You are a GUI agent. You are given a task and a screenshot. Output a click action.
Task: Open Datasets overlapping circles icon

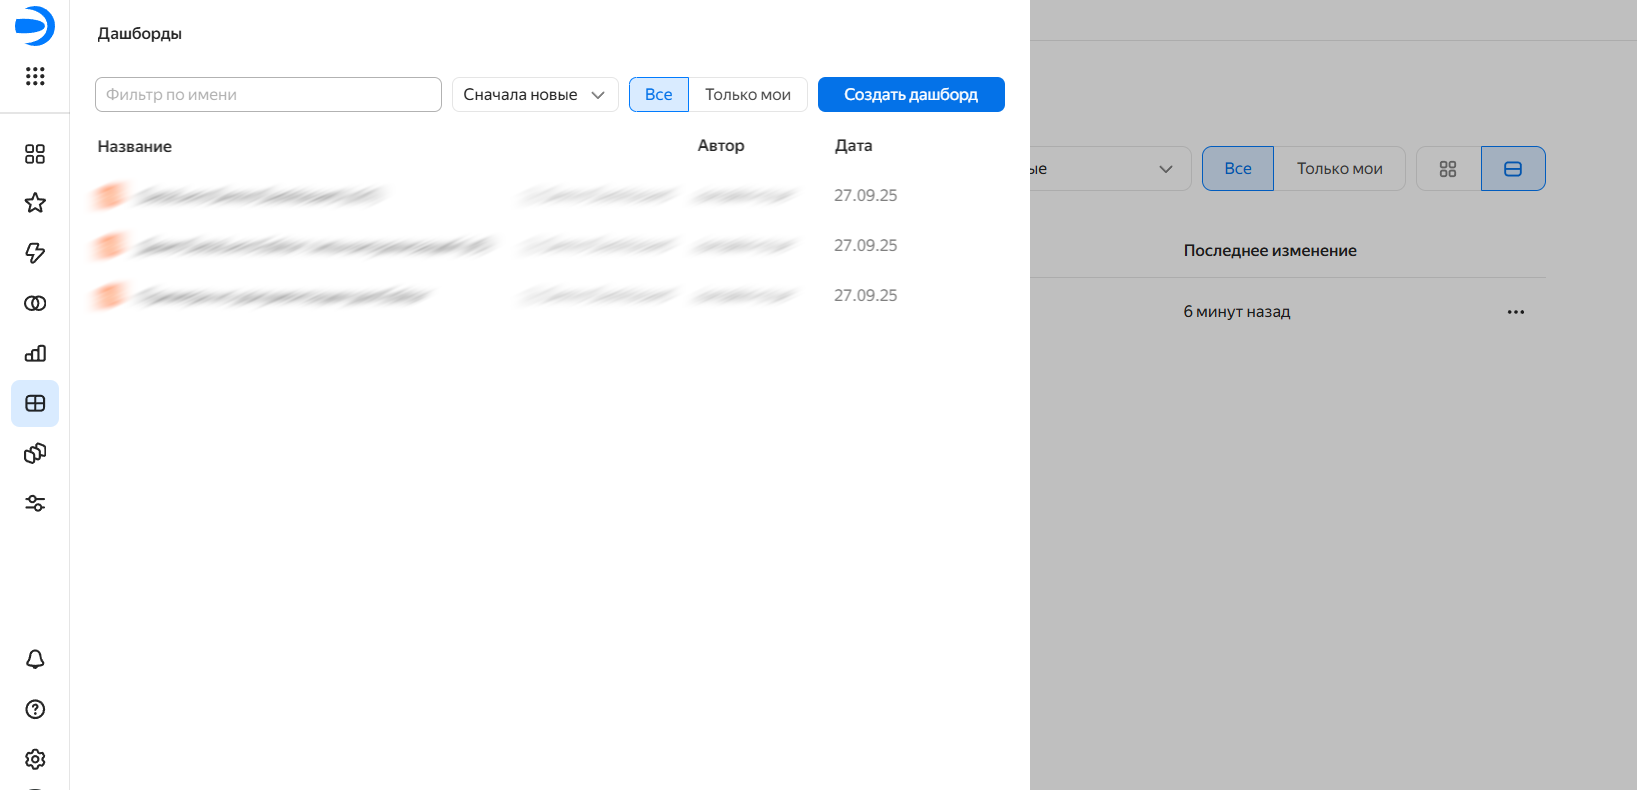pyautogui.click(x=35, y=303)
